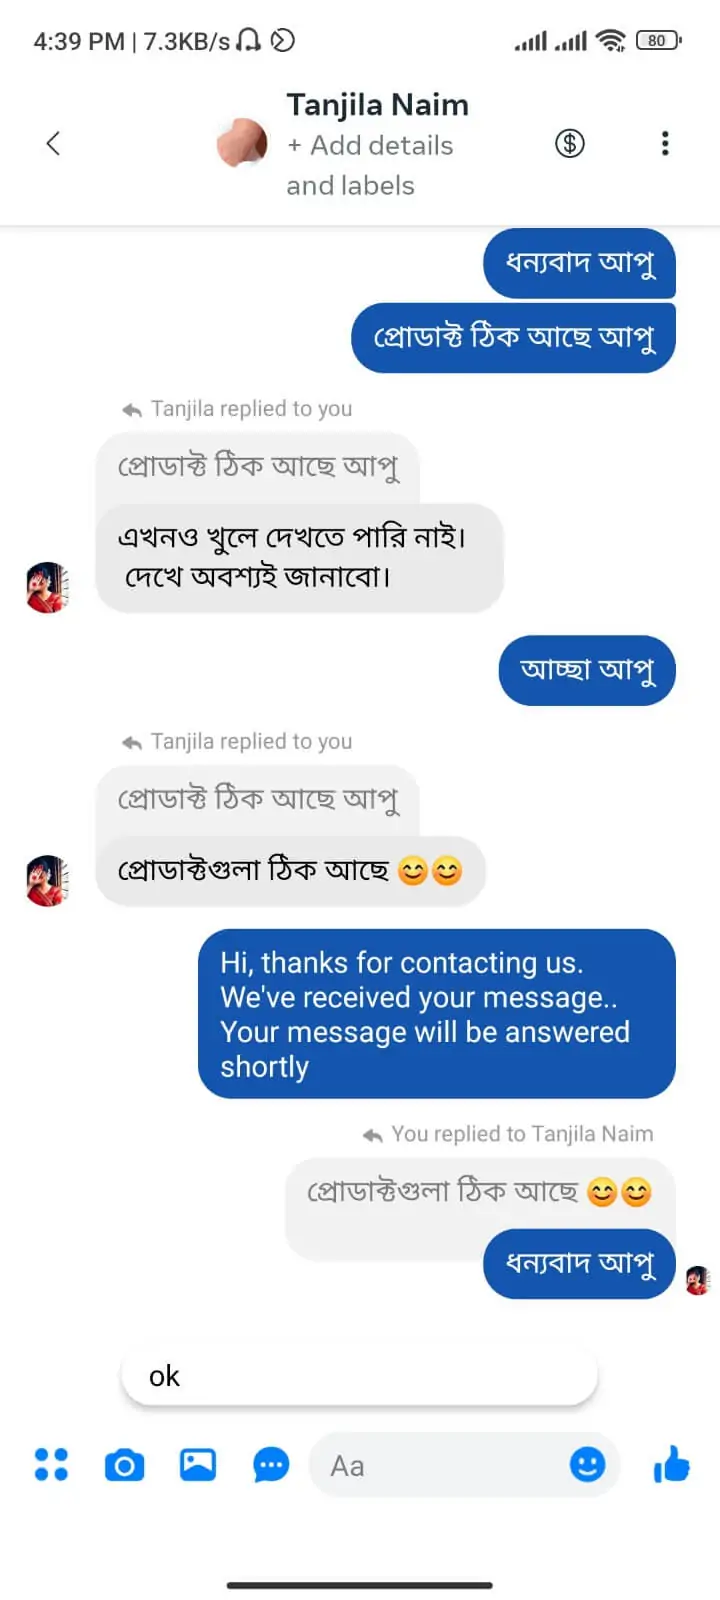
Task: Open saved replies chat bubble icon
Action: click(271, 1466)
